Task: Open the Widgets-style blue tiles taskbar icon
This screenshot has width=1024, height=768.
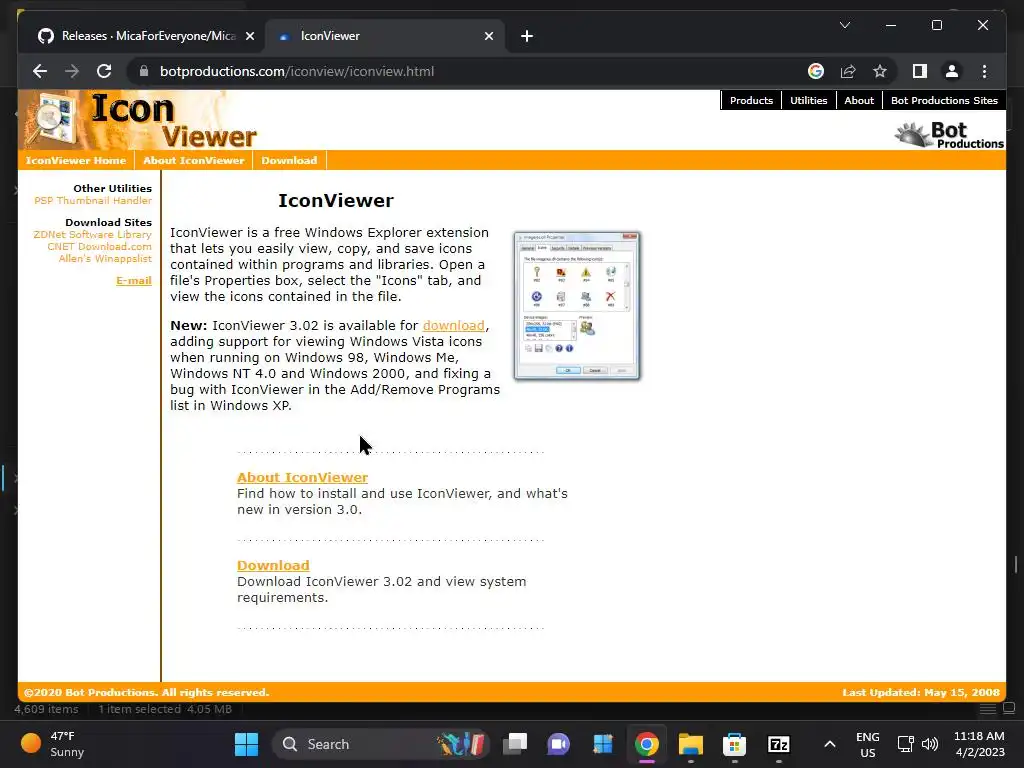Action: point(603,744)
